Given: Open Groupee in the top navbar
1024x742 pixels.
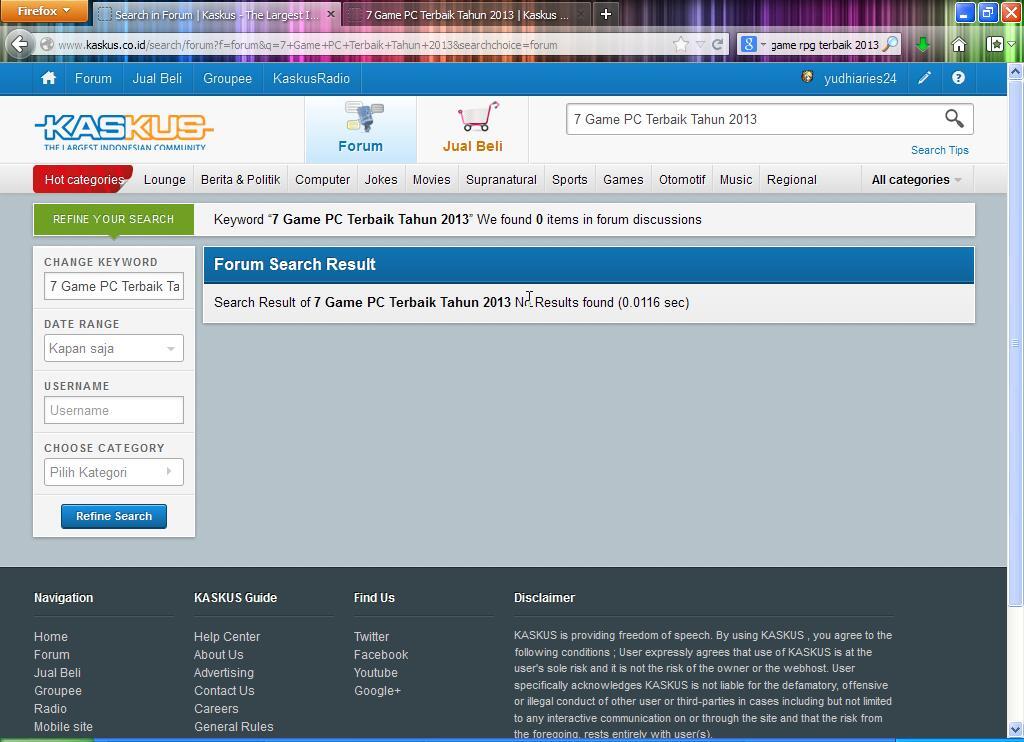Looking at the screenshot, I should (227, 78).
